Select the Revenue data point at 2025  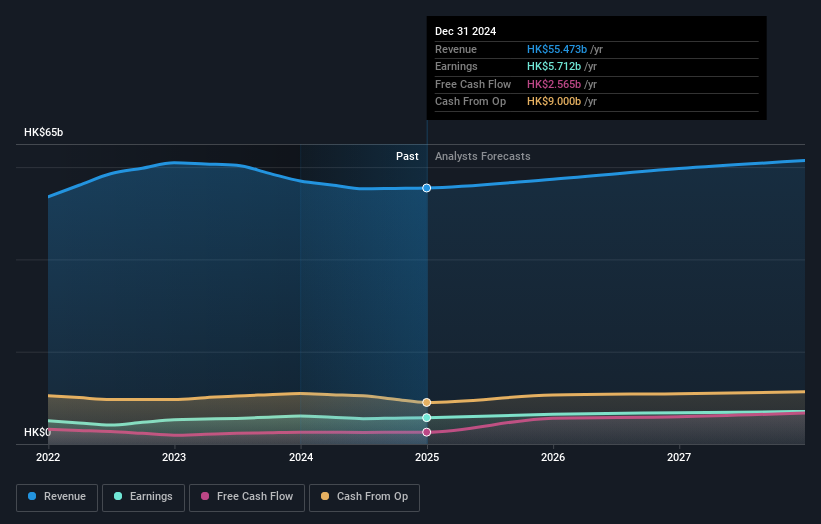coord(427,188)
